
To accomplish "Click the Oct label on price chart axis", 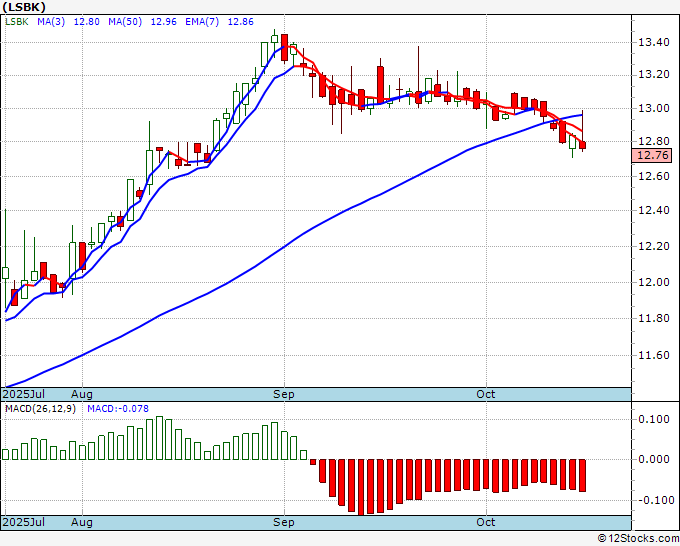I will [485, 394].
